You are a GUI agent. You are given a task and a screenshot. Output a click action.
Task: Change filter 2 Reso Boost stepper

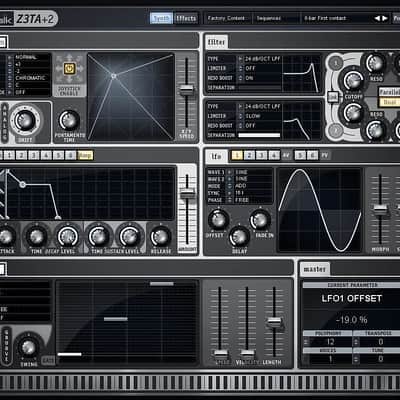click(x=240, y=126)
